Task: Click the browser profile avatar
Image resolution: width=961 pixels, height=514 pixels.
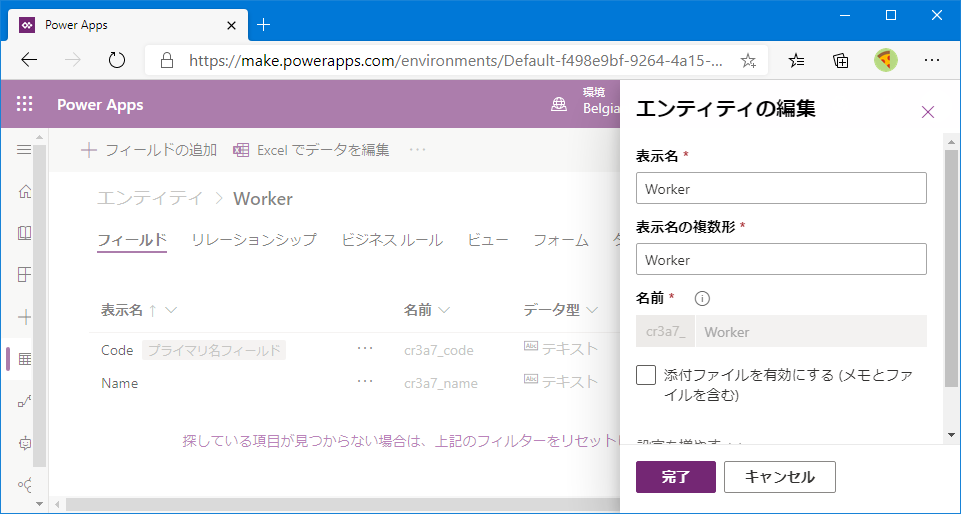Action: click(x=886, y=60)
